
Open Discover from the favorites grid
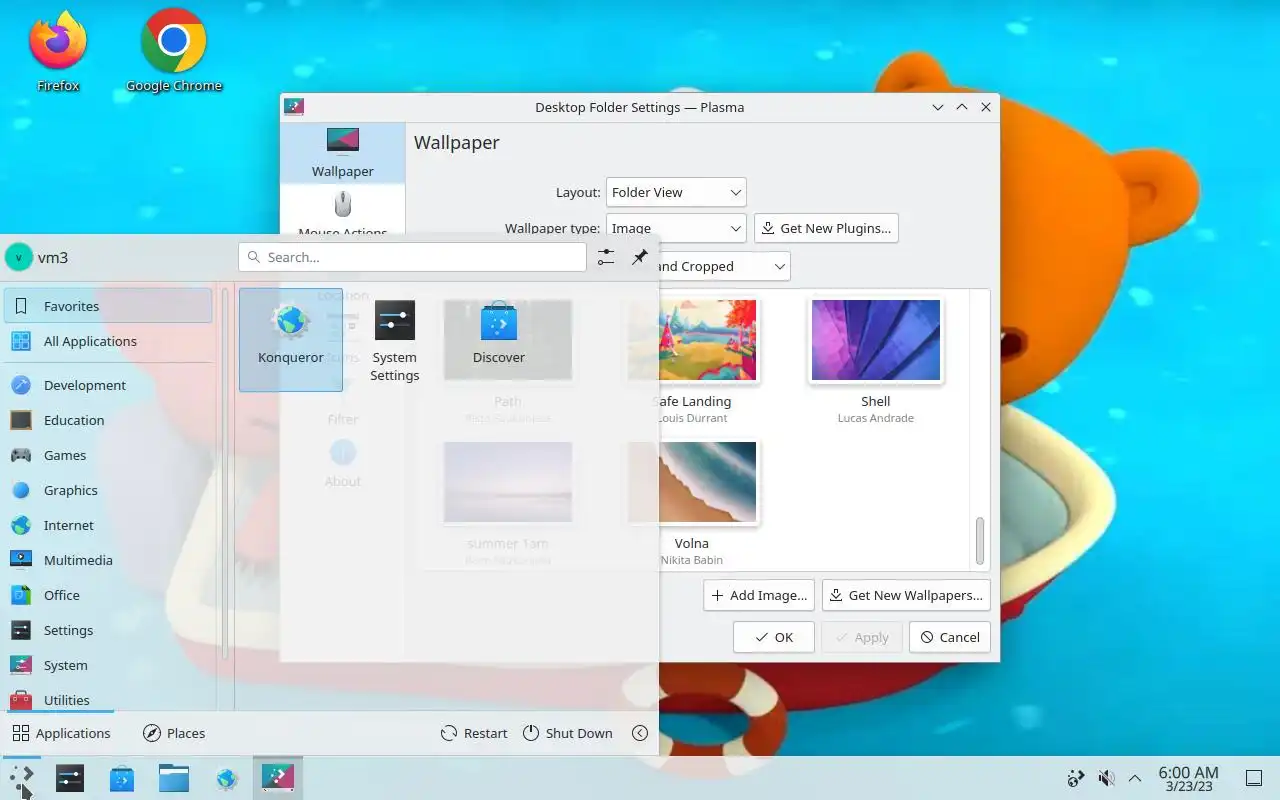click(499, 339)
